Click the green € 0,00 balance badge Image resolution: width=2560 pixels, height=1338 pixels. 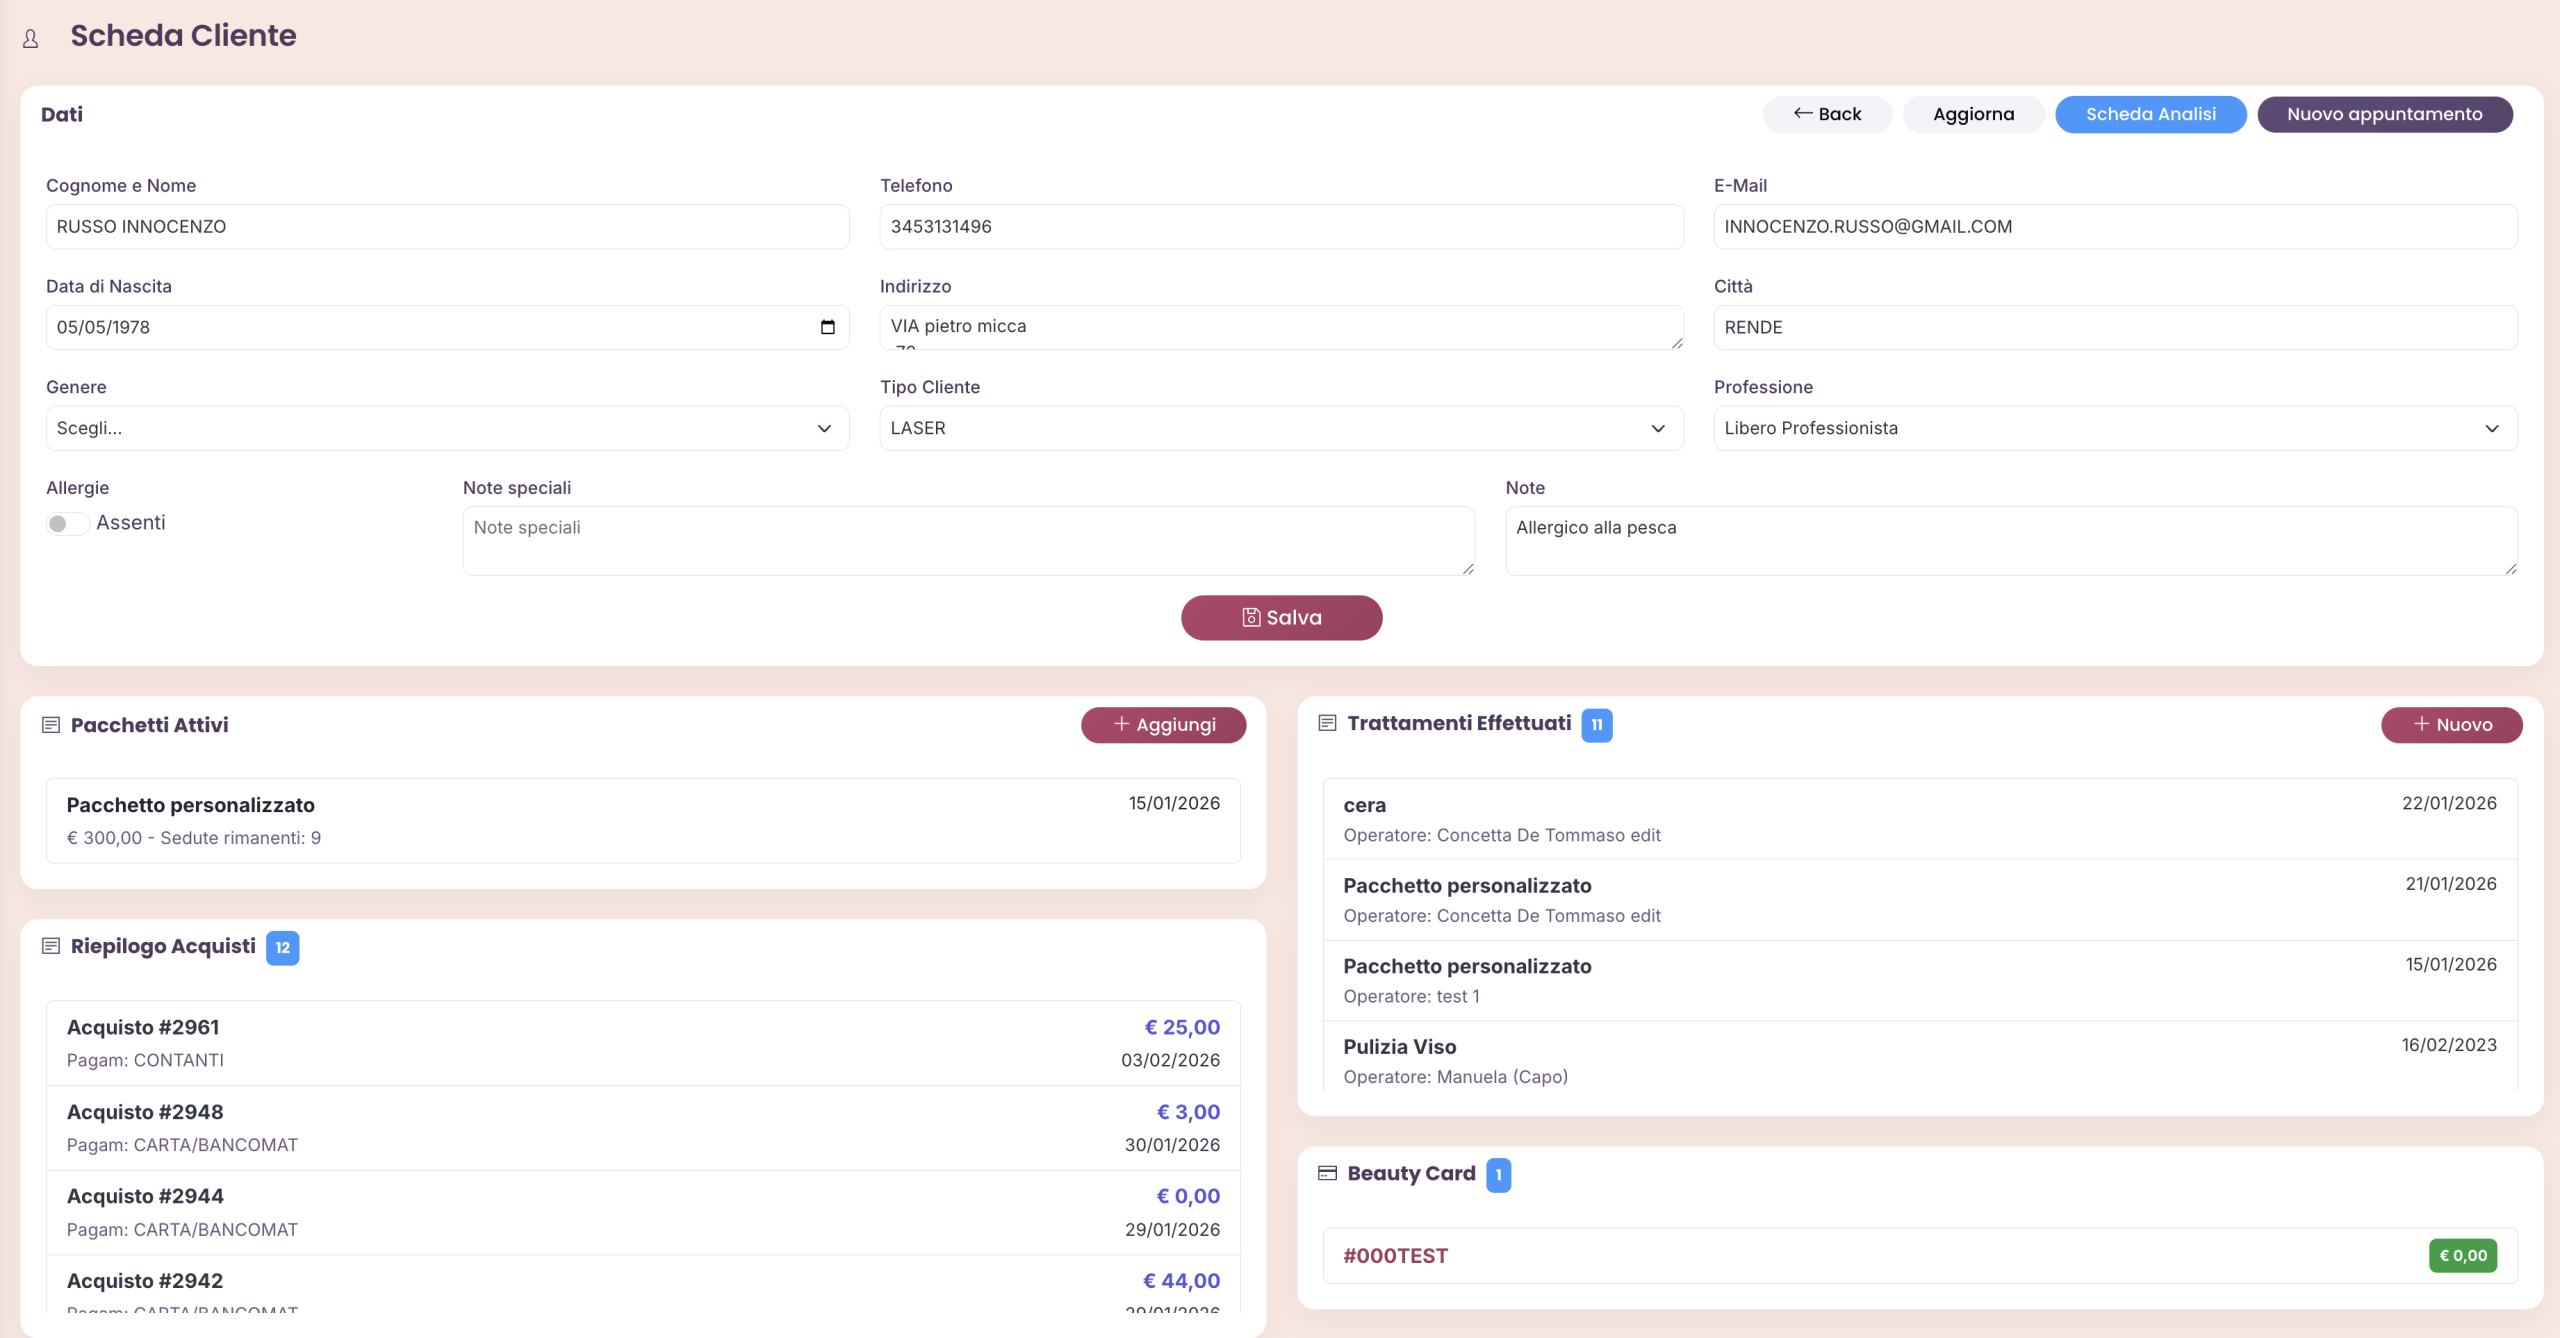click(2462, 1256)
